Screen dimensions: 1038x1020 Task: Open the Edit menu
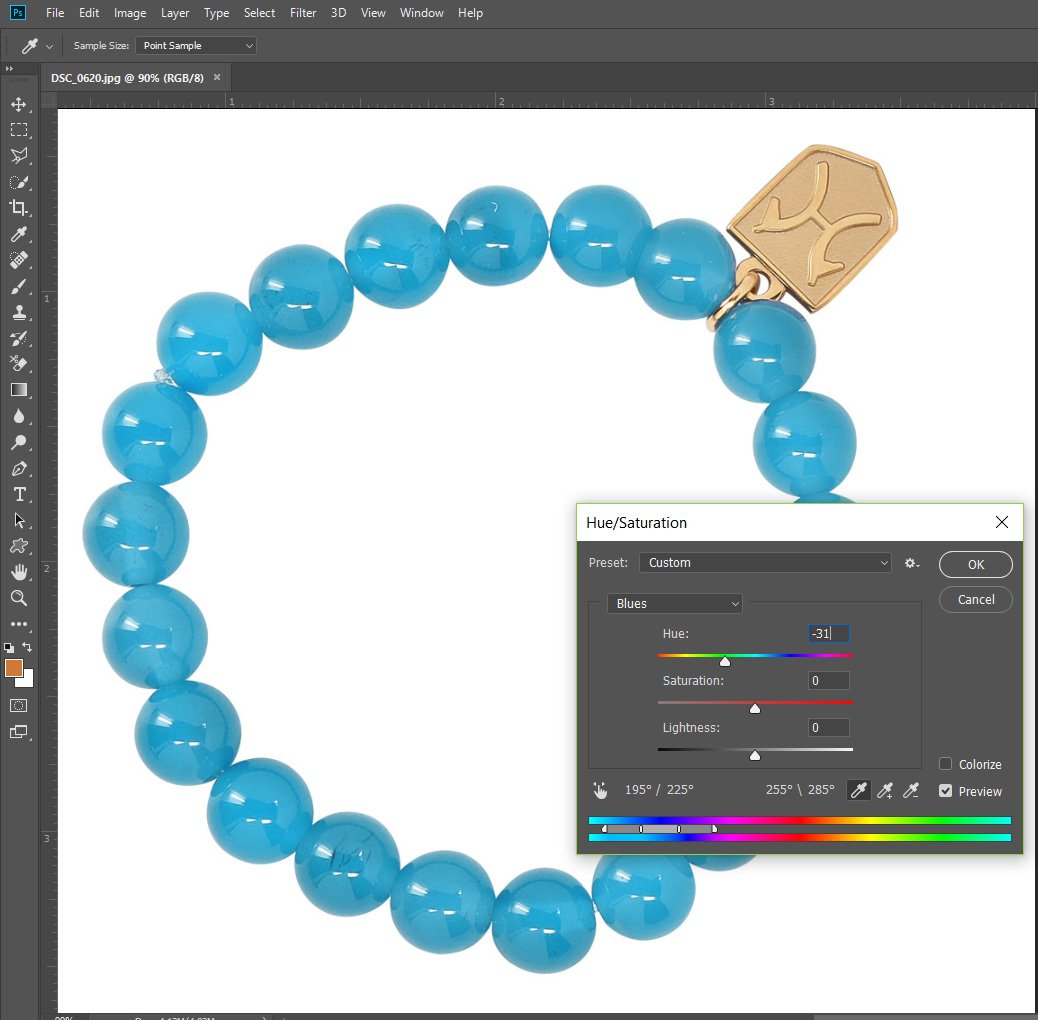point(89,13)
